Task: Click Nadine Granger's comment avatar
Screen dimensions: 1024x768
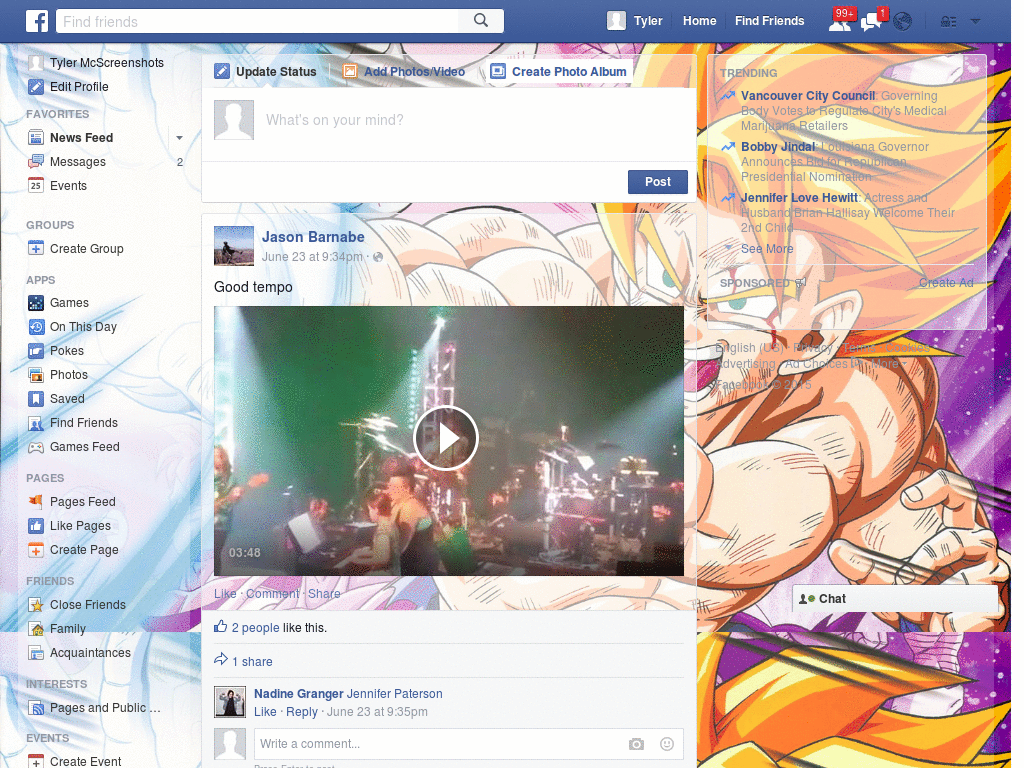Action: coord(230,702)
